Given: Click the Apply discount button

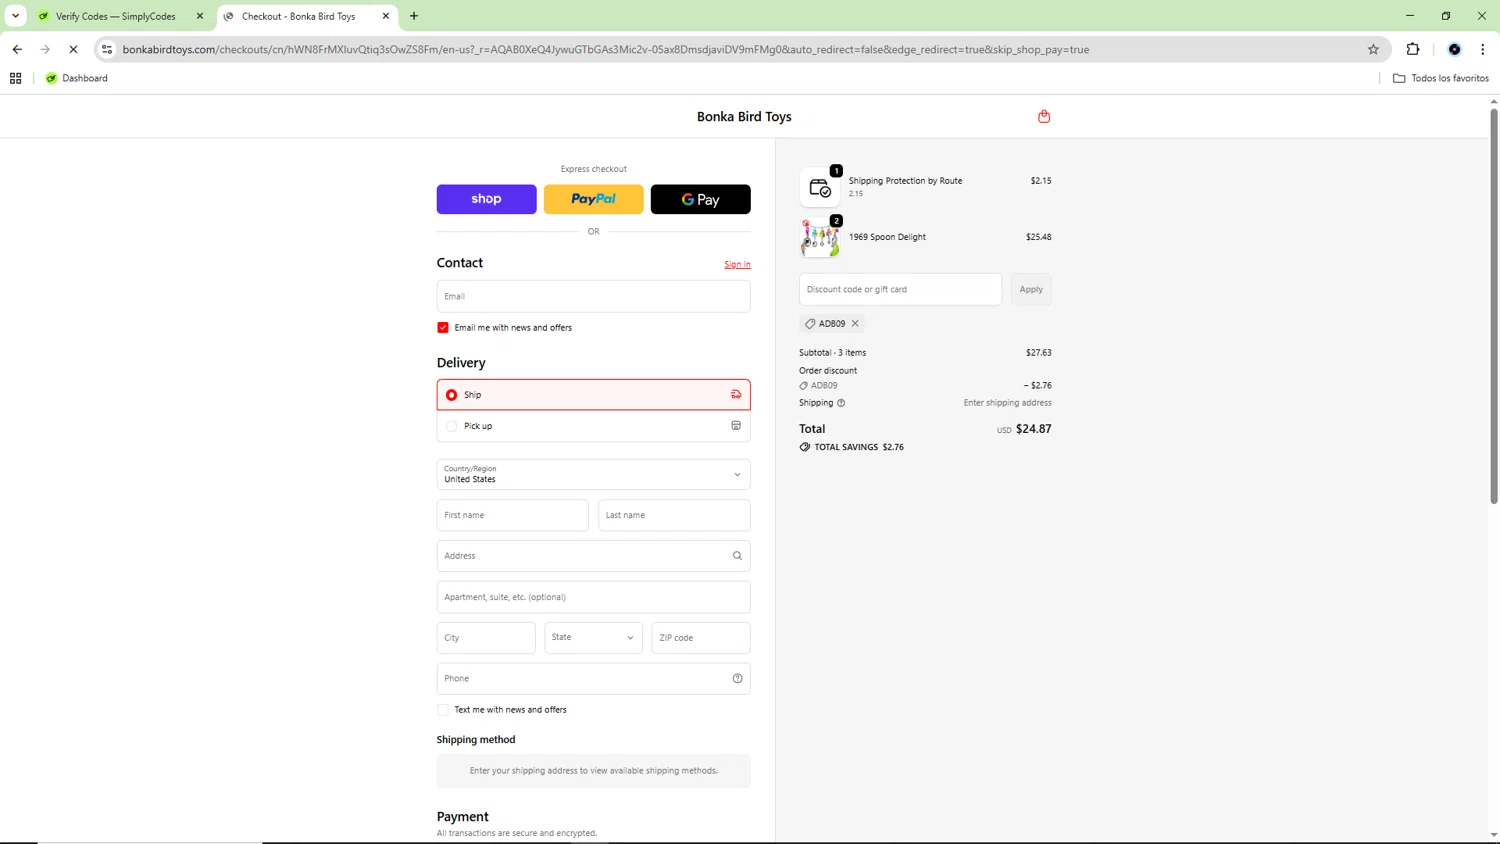Looking at the screenshot, I should coord(1031,289).
